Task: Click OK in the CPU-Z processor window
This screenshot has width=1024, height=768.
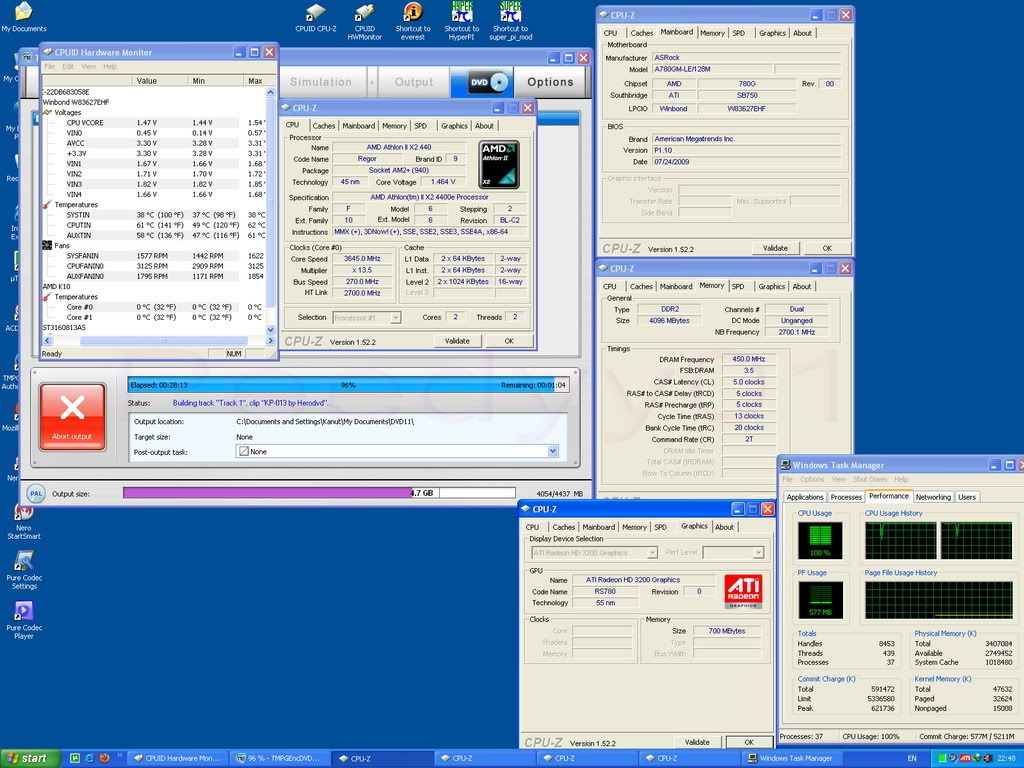Action: 509,341
